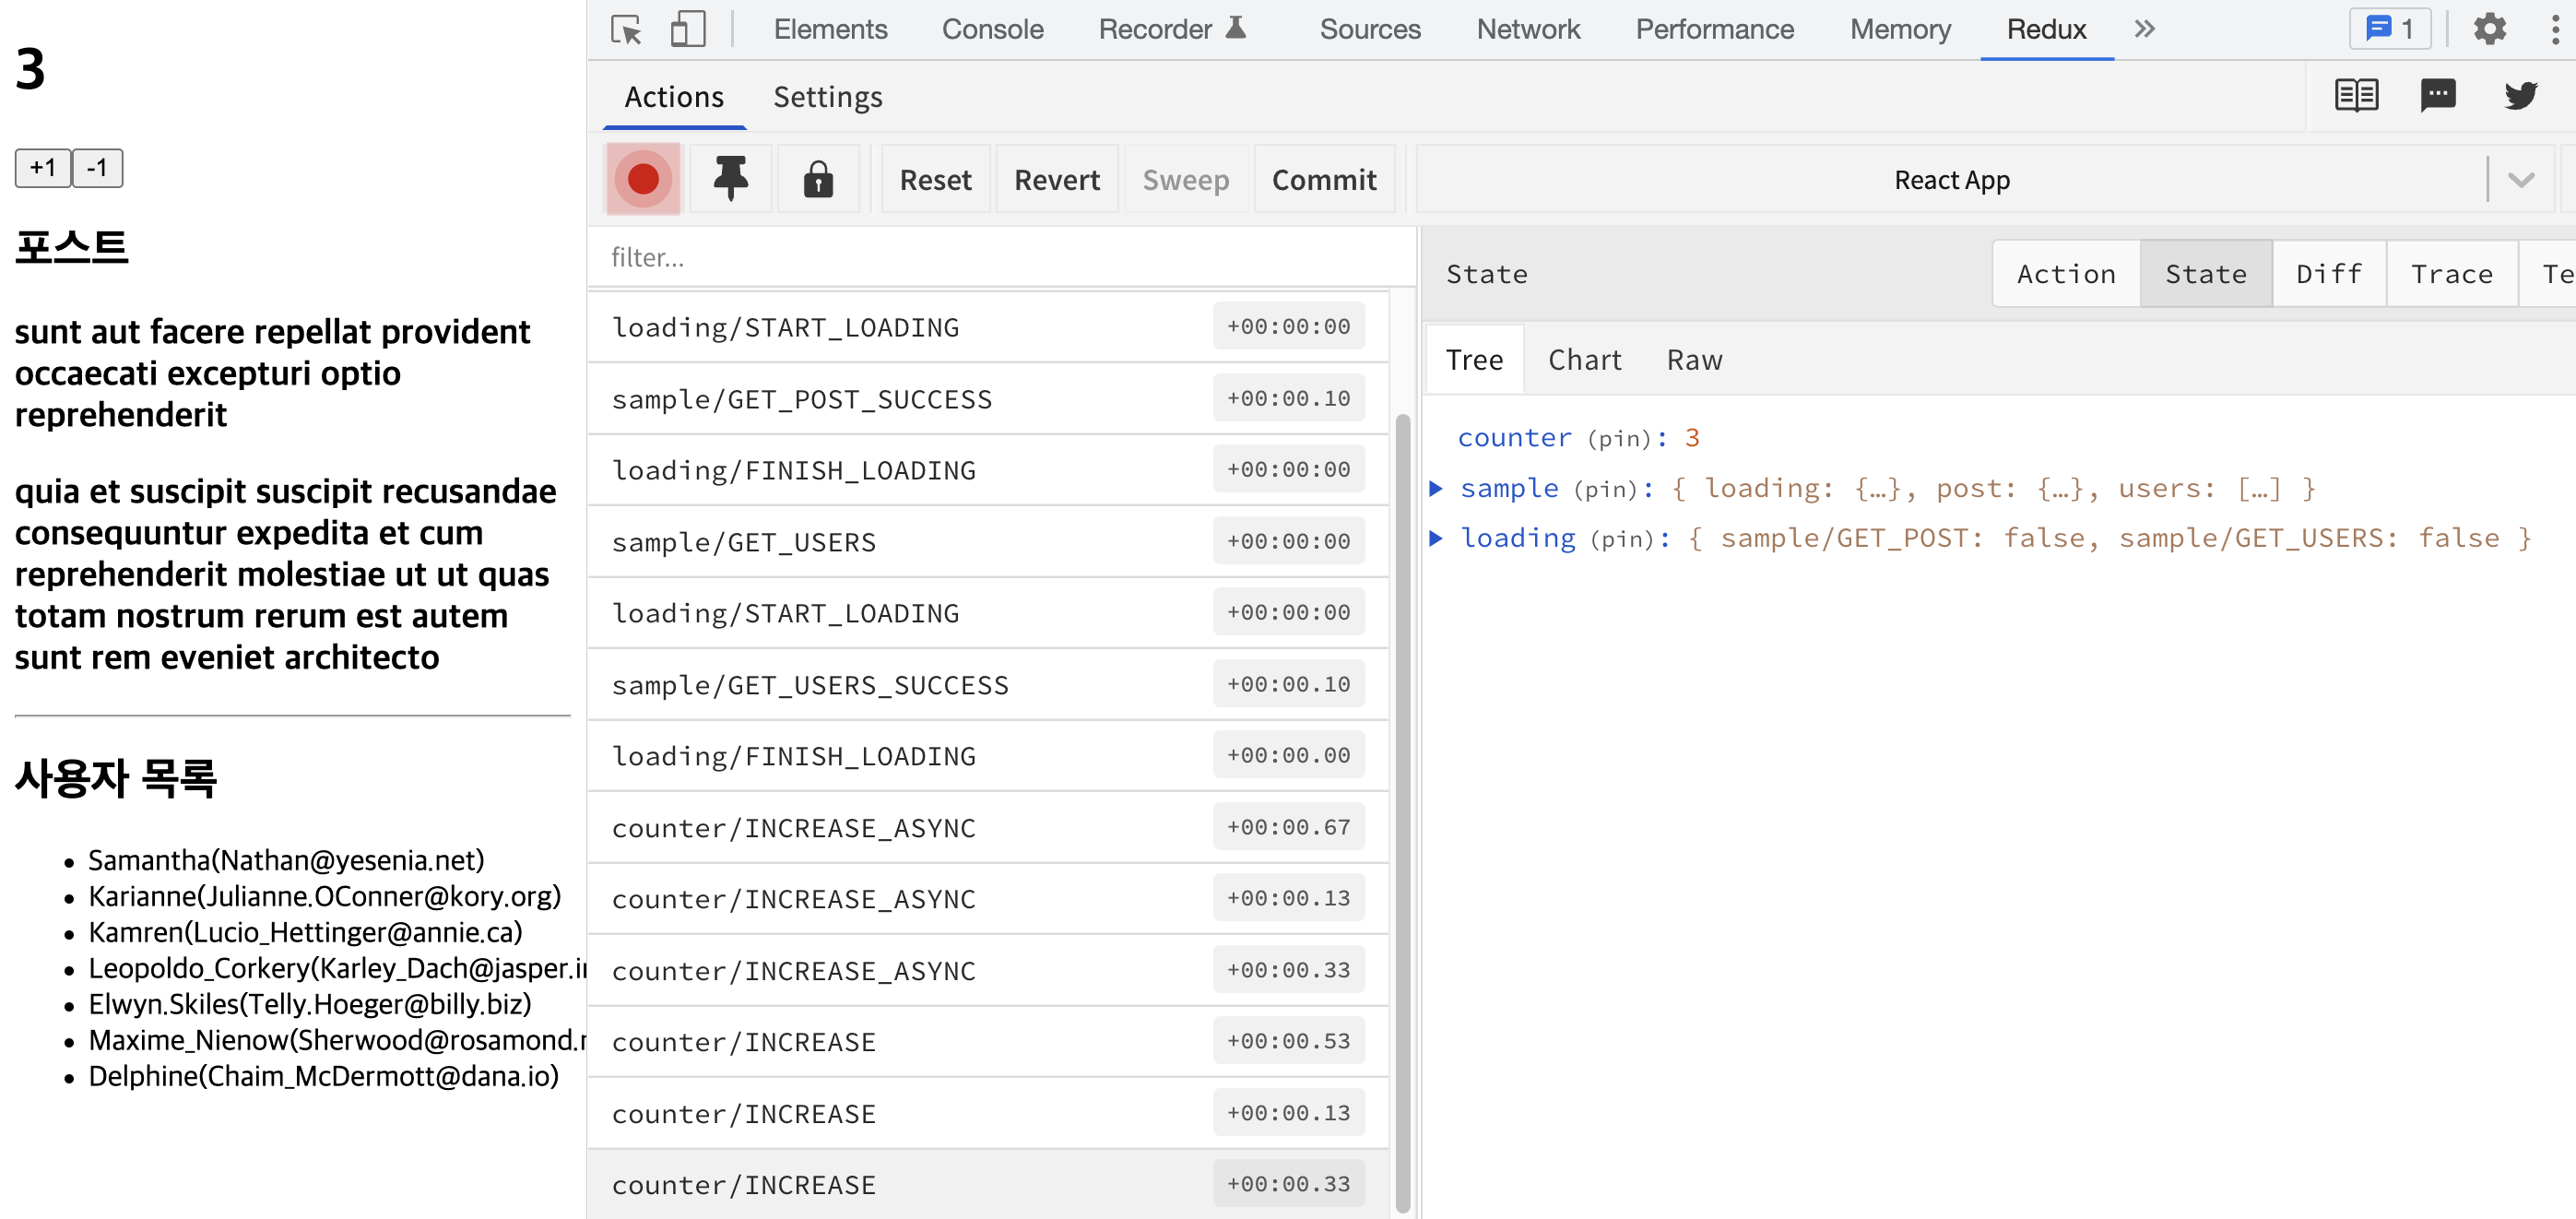2576x1219 pixels.
Task: Open the Redux DevTools Twitter icon
Action: point(2520,96)
